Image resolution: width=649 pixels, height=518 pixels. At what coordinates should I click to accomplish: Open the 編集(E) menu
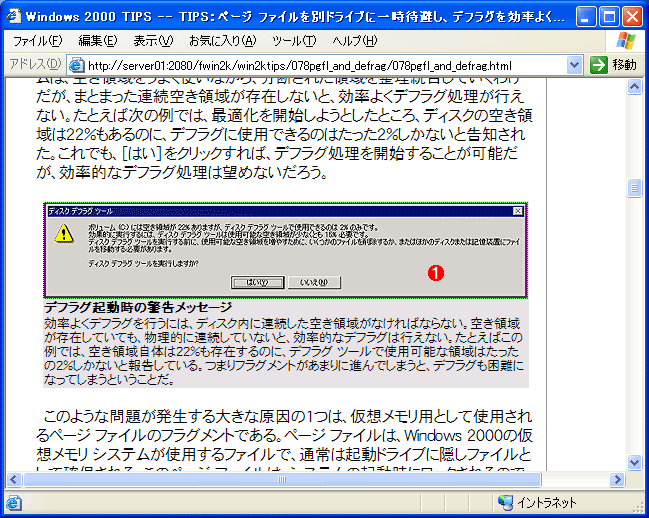pyautogui.click(x=98, y=41)
